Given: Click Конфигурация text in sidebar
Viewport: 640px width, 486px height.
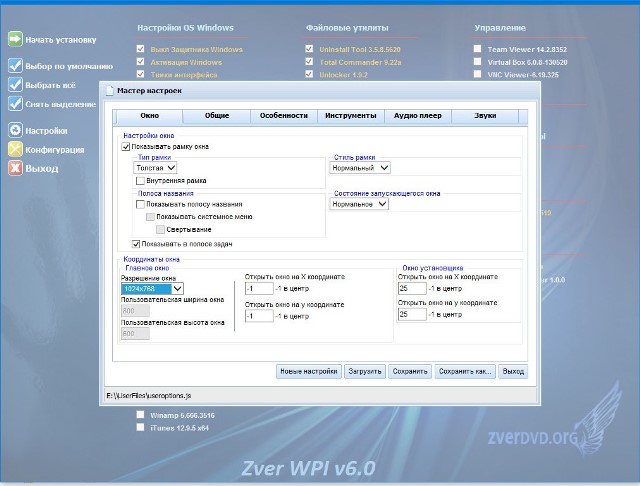Looking at the screenshot, I should pos(55,150).
